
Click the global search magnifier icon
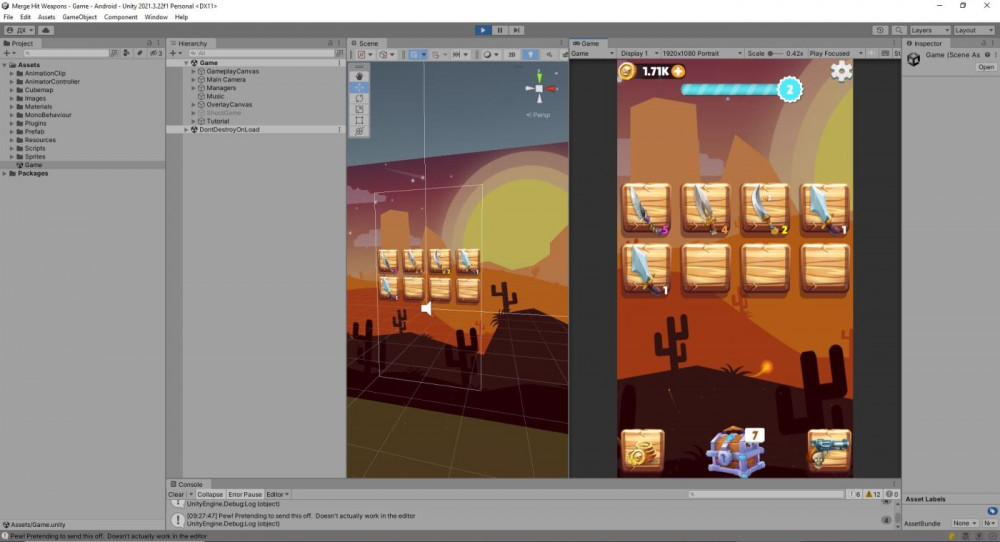[x=899, y=30]
